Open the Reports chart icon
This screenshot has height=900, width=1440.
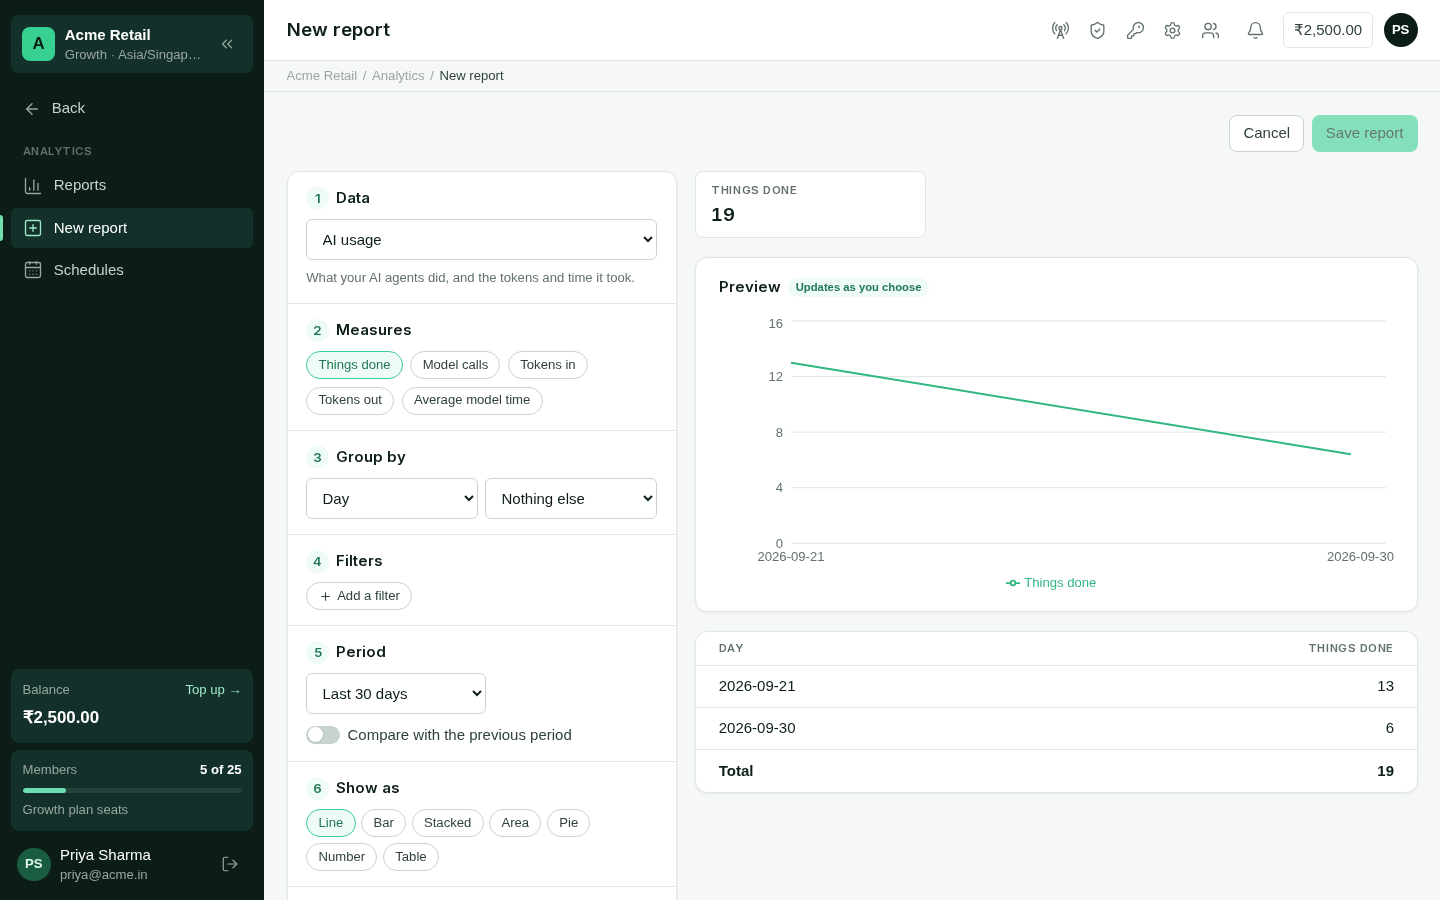point(33,185)
